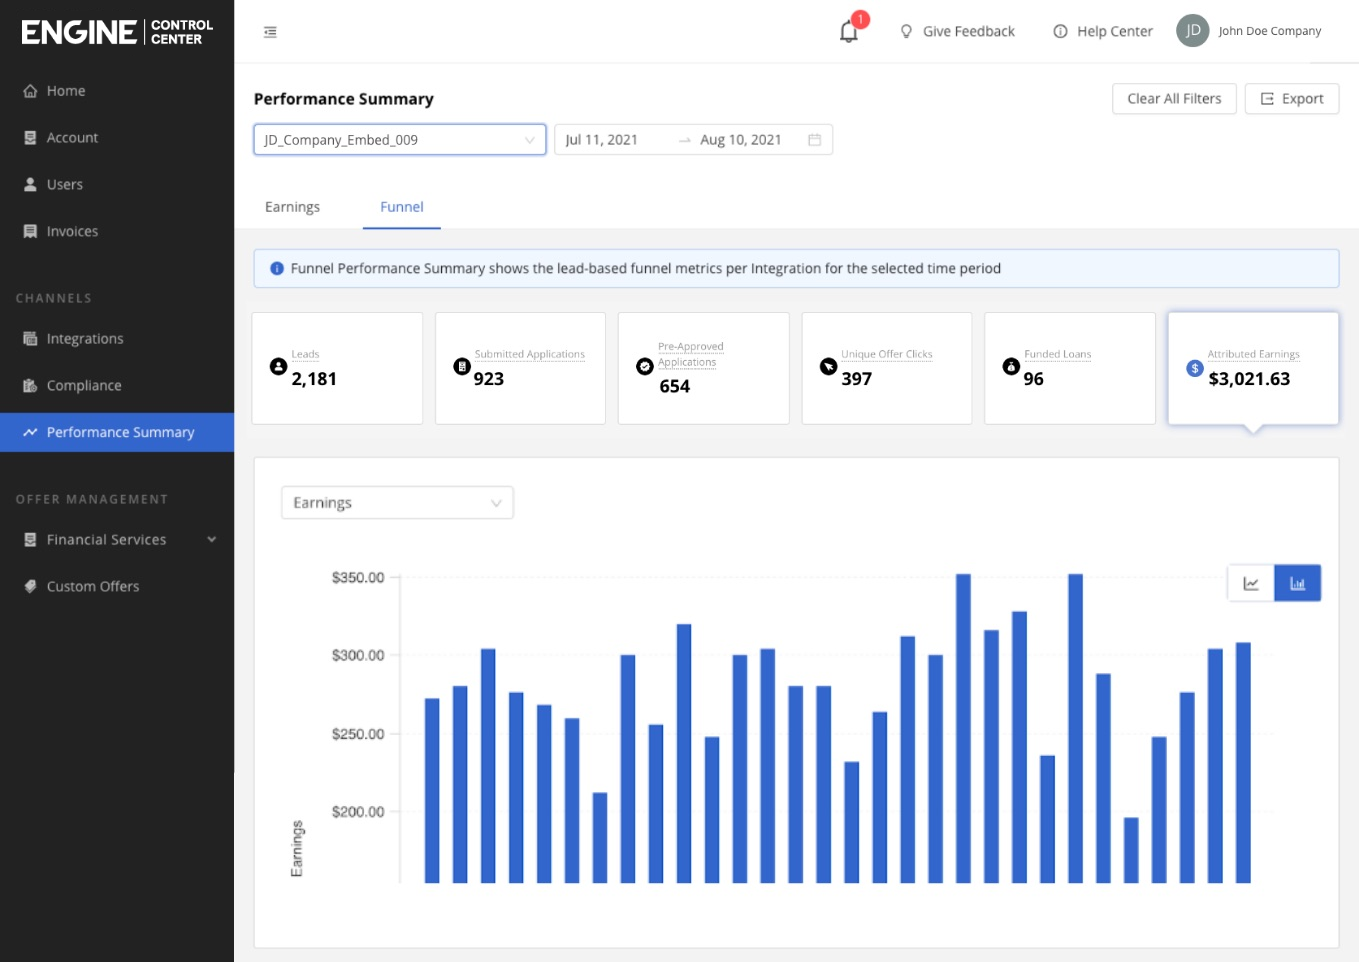Select the Leads metric card

(x=337, y=368)
